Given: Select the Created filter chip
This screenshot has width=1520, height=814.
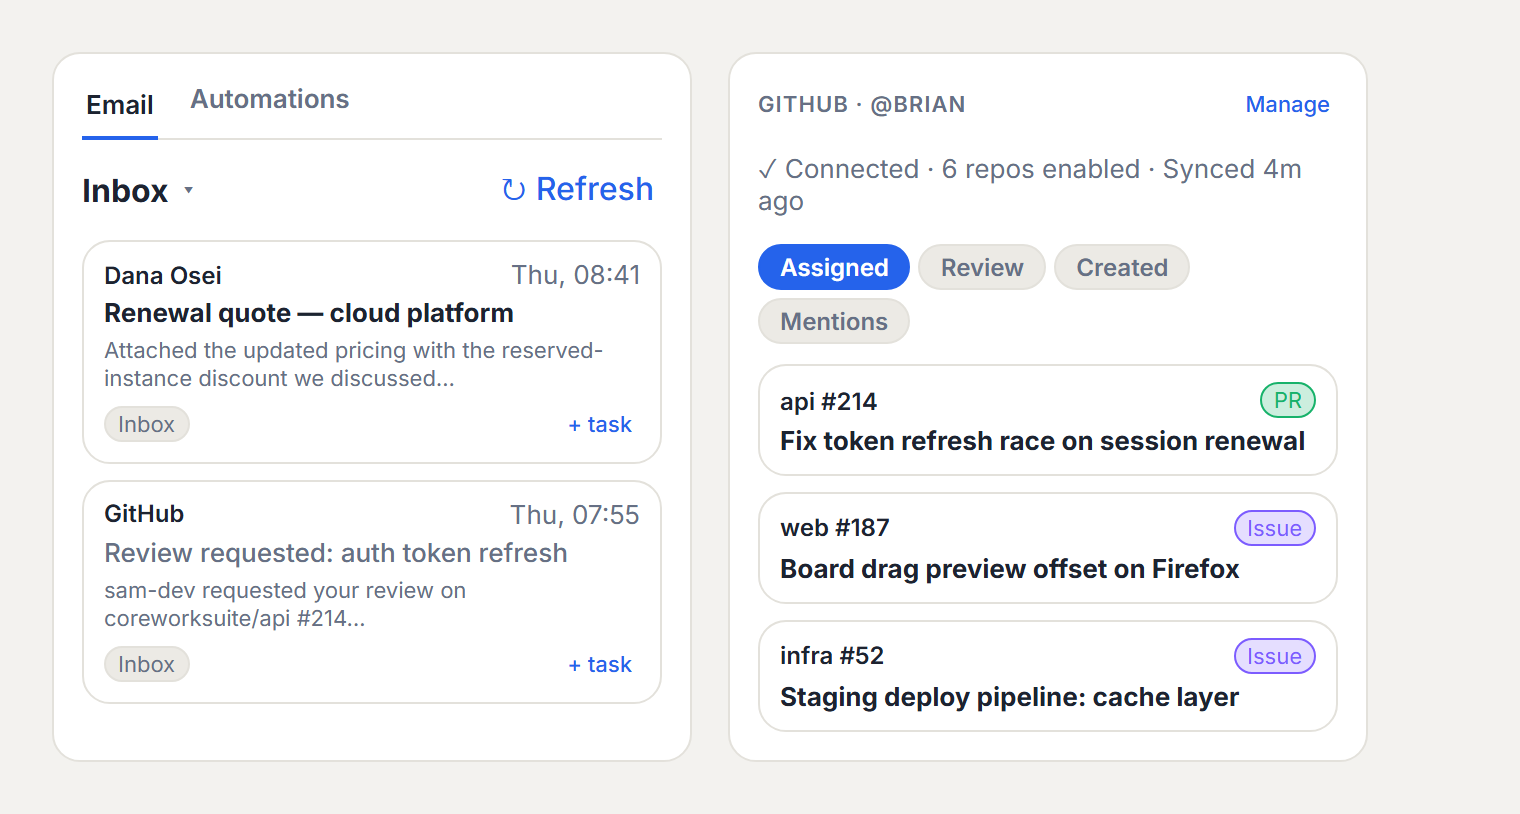Looking at the screenshot, I should pos(1122,267).
